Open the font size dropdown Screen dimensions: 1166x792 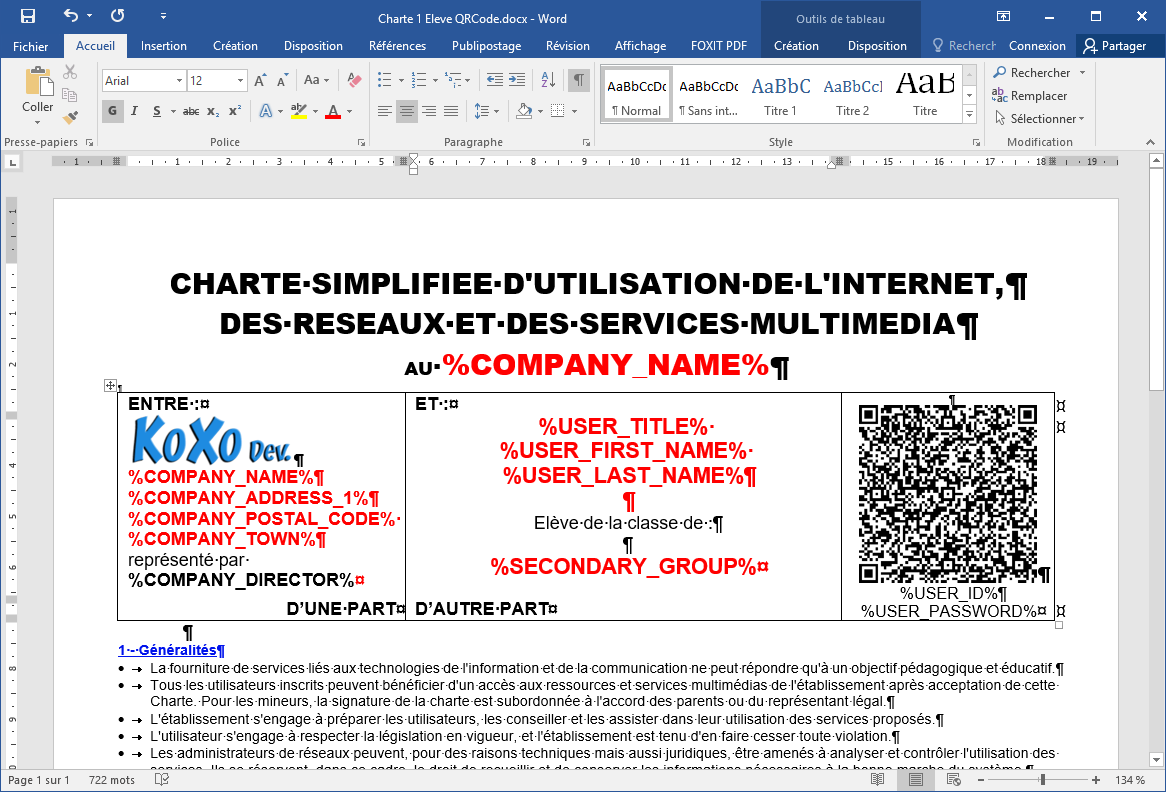240,80
